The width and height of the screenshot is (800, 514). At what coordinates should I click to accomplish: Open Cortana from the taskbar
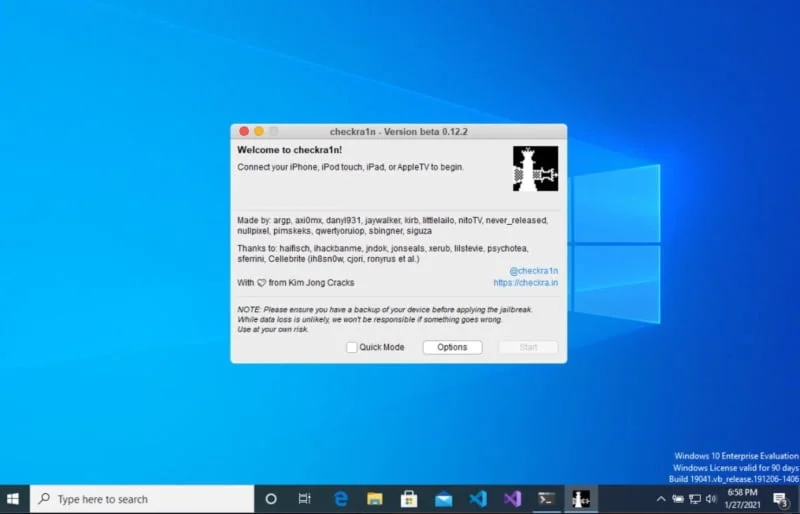point(271,499)
